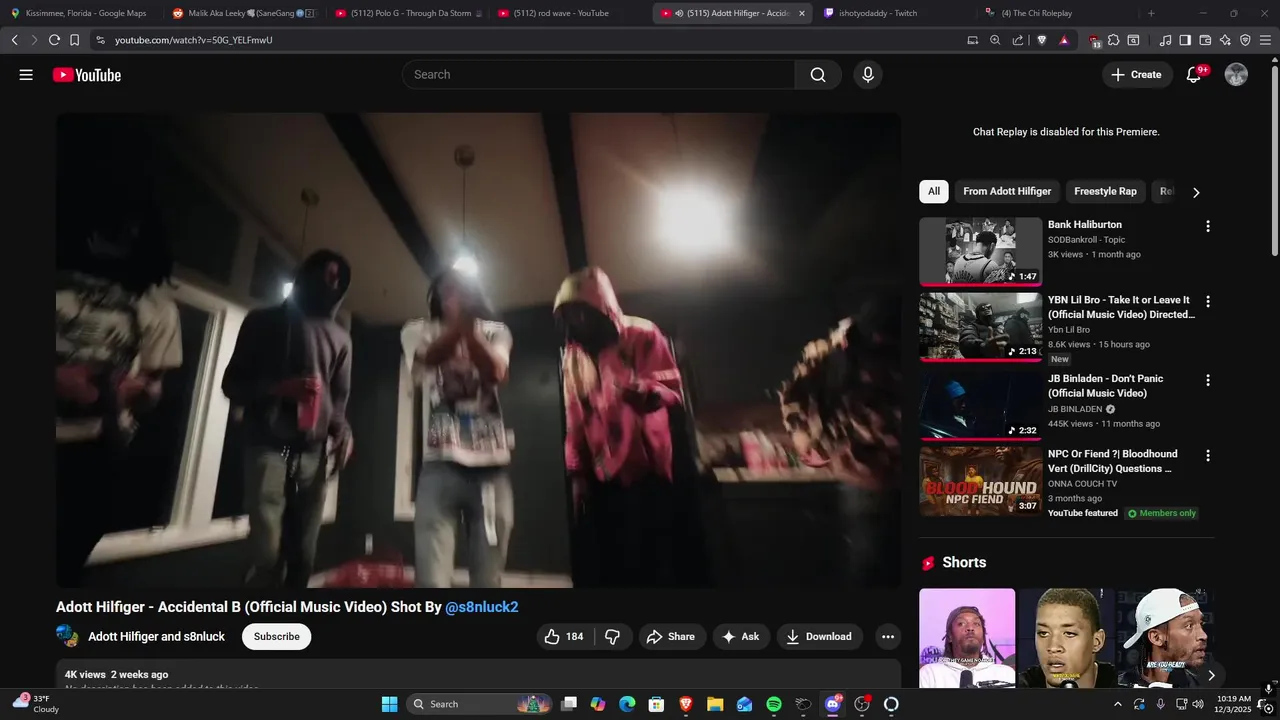
Task: Open the Brave wallet icon
Action: pyautogui.click(x=1205, y=40)
